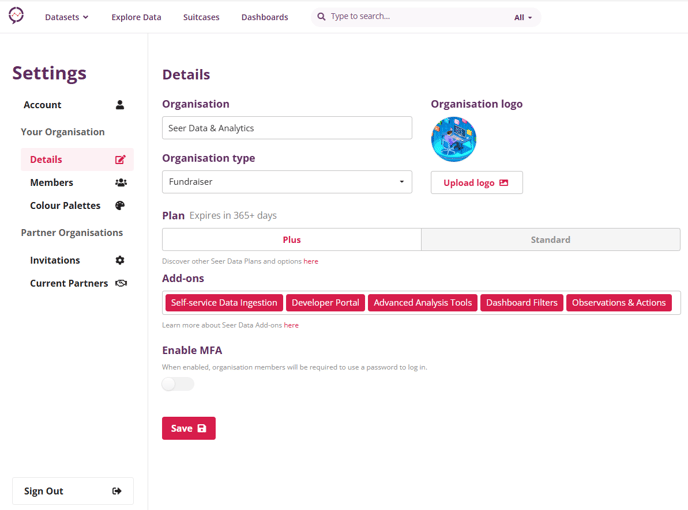
Task: Click the Self-service Data Ingestion add-on tag
Action: coord(224,303)
